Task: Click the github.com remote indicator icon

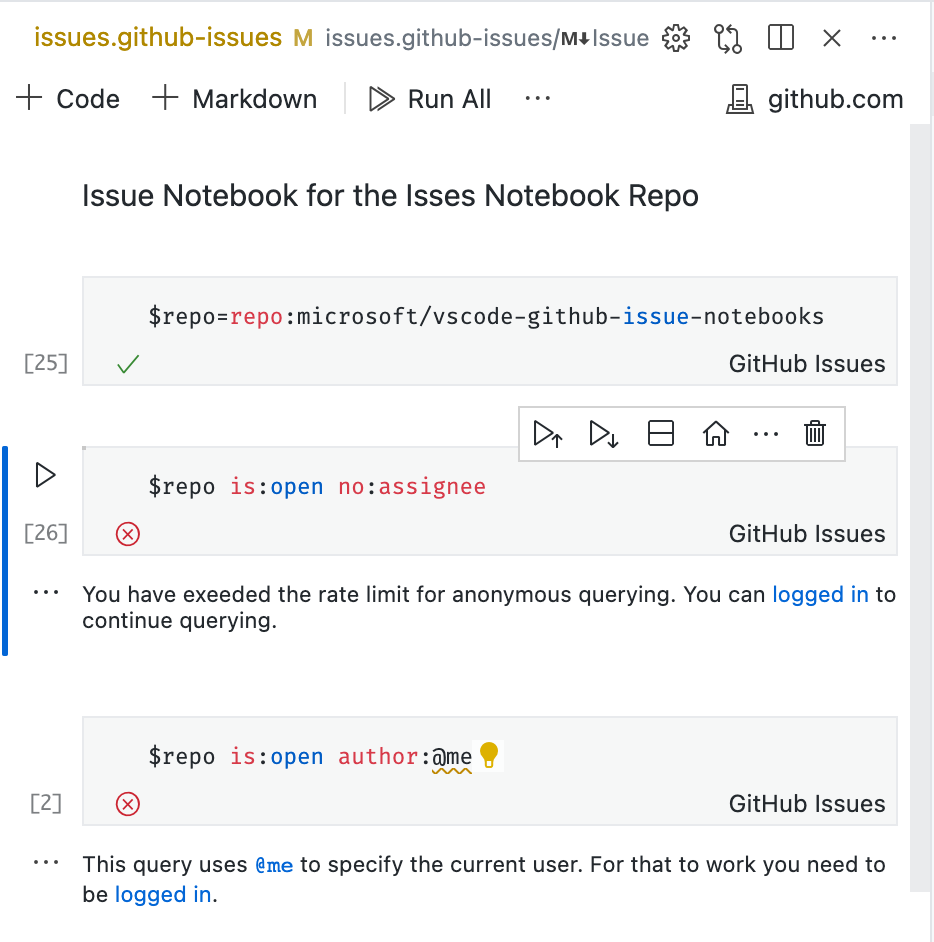Action: tap(739, 99)
